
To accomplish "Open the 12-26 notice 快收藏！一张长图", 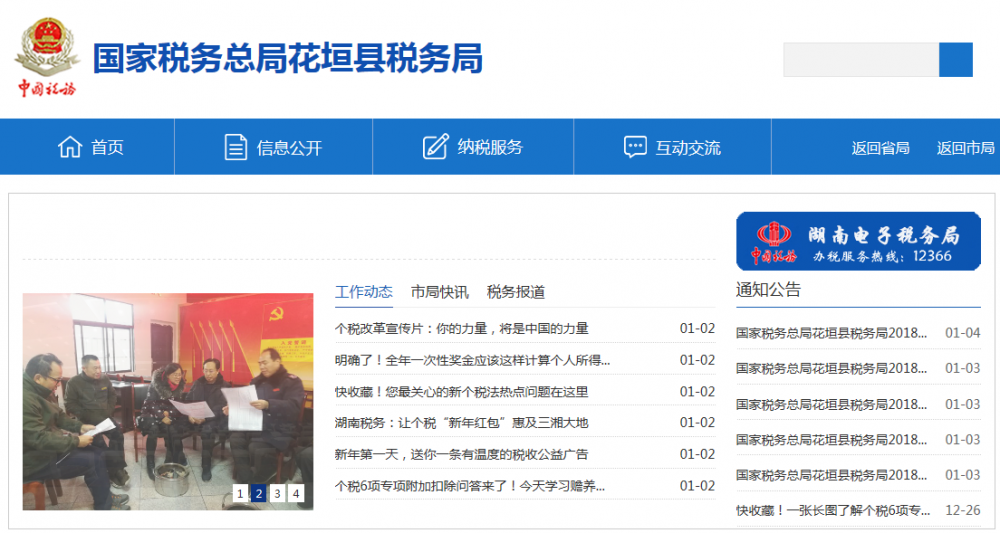I will click(x=833, y=510).
